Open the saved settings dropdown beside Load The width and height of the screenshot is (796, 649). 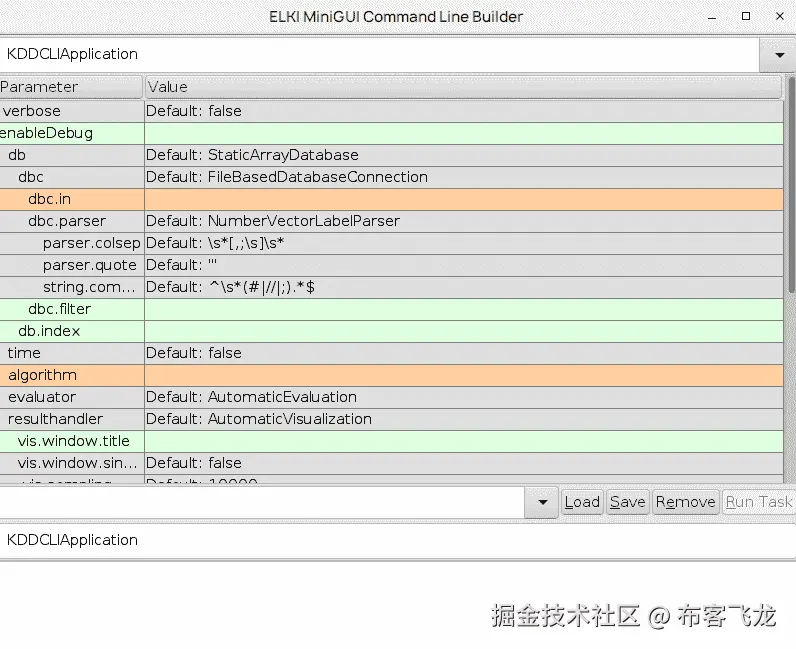[542, 502]
